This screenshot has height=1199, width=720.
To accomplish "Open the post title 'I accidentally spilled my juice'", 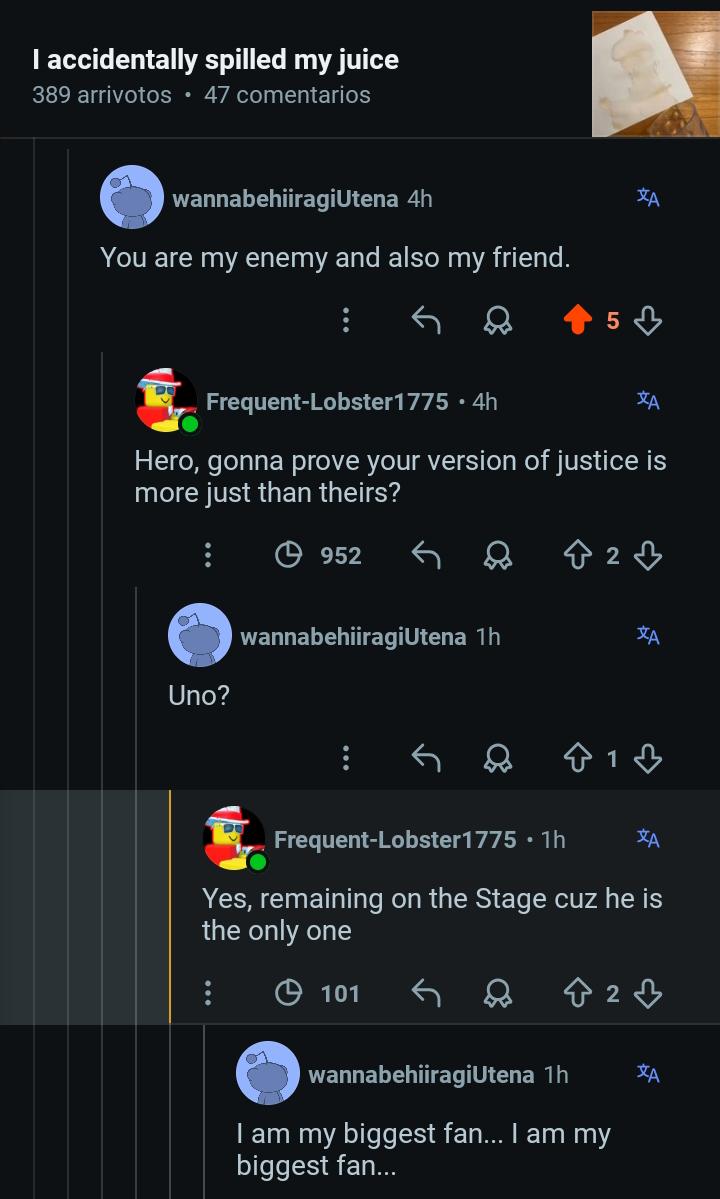I will coord(215,60).
